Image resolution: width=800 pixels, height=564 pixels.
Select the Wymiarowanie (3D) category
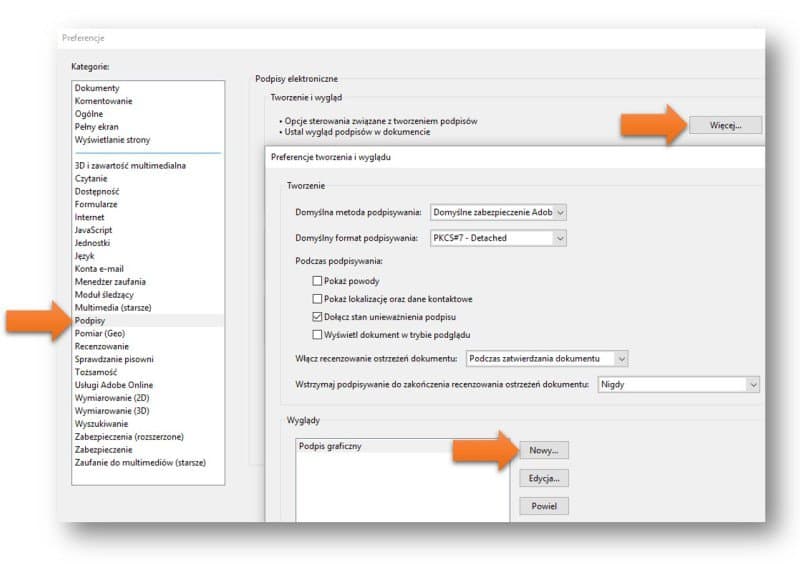(x=147, y=411)
